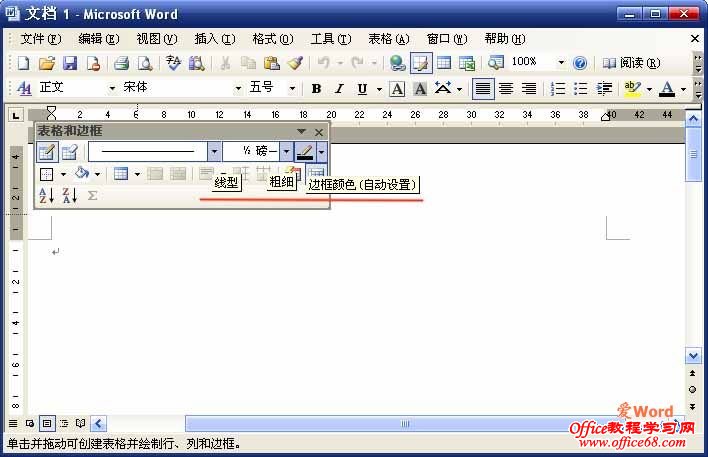Image resolution: width=708 pixels, height=457 pixels.
Task: Paste from the clipboard icon
Action: point(271,63)
